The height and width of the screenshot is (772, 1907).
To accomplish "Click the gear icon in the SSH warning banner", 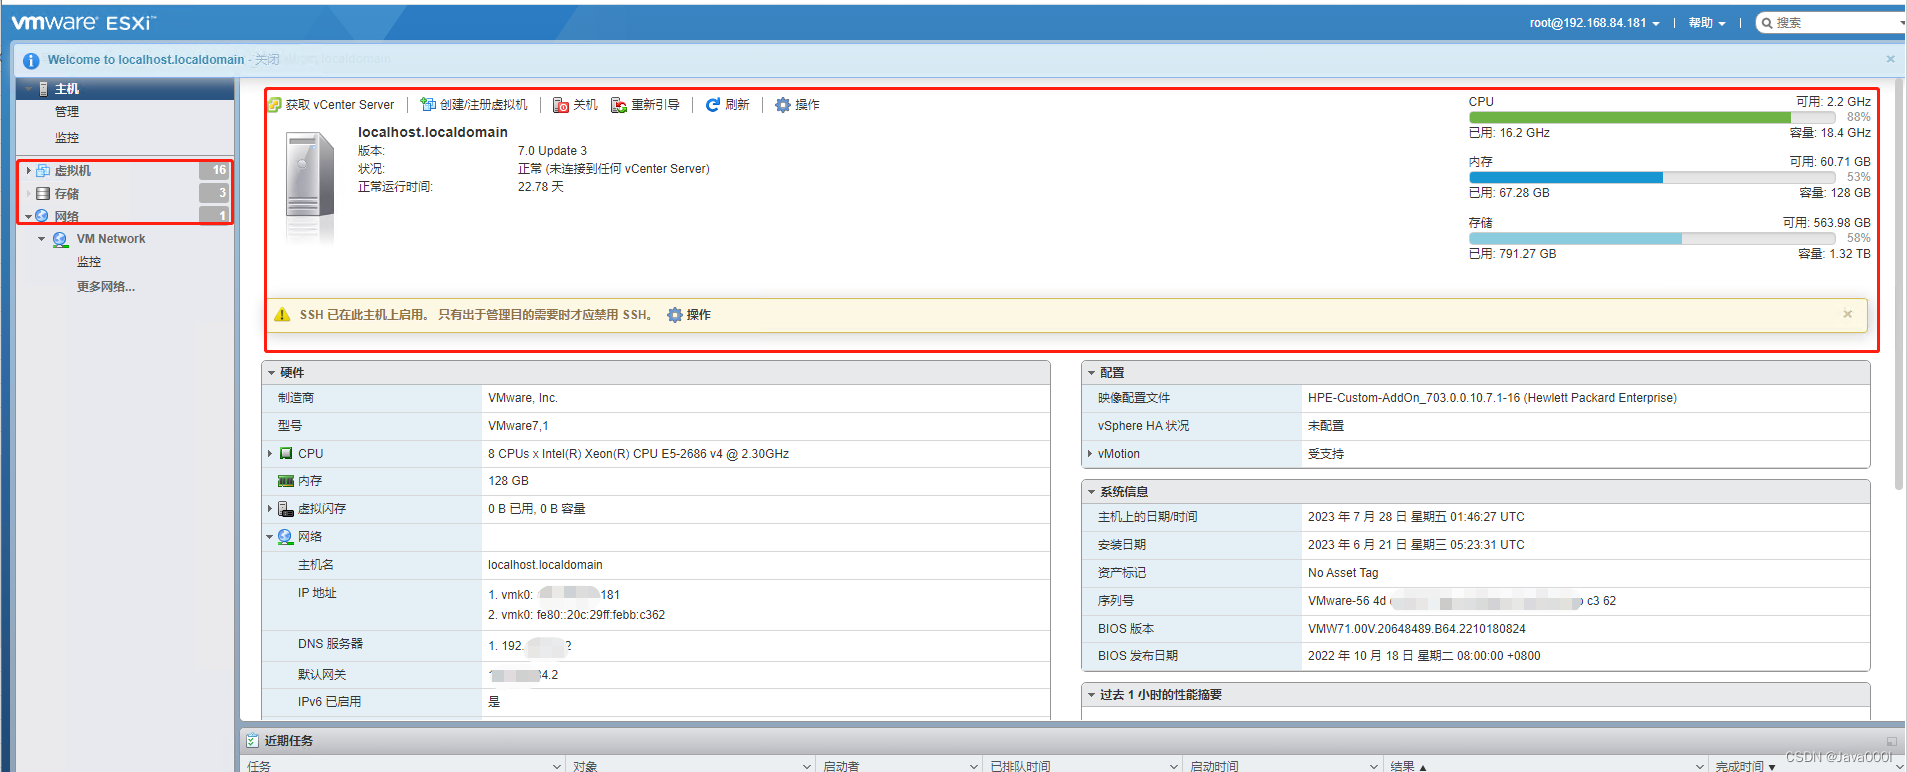I will [x=675, y=315].
